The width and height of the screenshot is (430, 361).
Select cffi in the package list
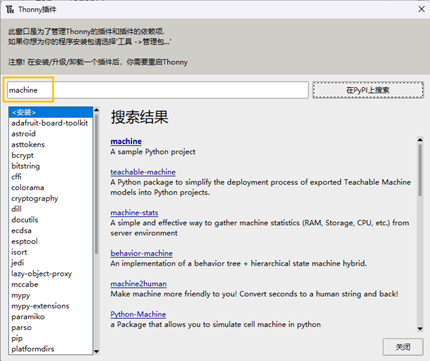(51, 177)
